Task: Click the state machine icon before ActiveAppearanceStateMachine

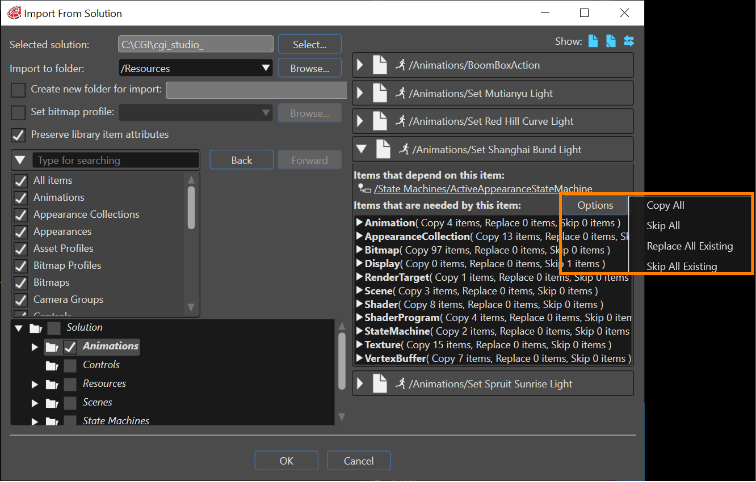Action: click(x=364, y=188)
